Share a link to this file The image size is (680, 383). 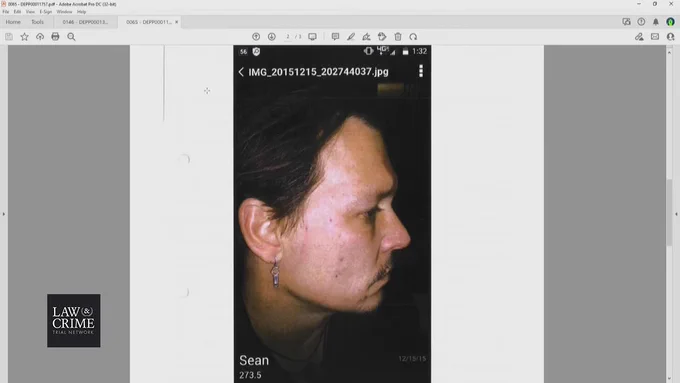639,37
